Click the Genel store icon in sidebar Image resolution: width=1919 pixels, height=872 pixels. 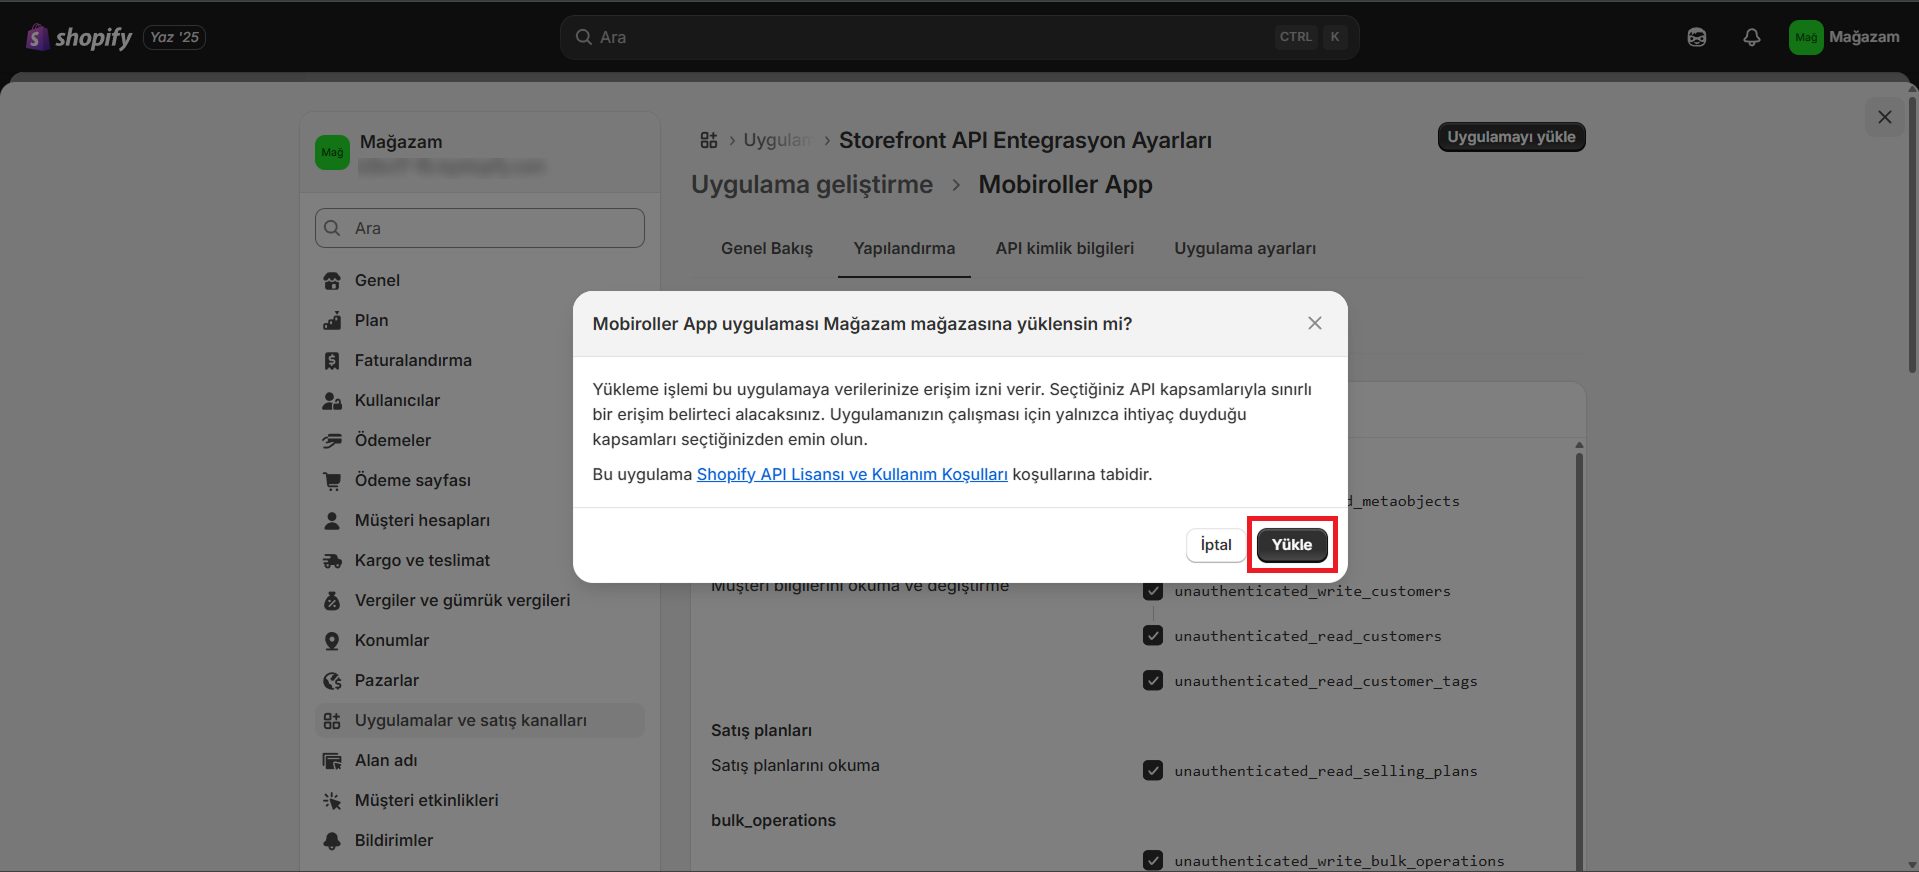pos(332,281)
